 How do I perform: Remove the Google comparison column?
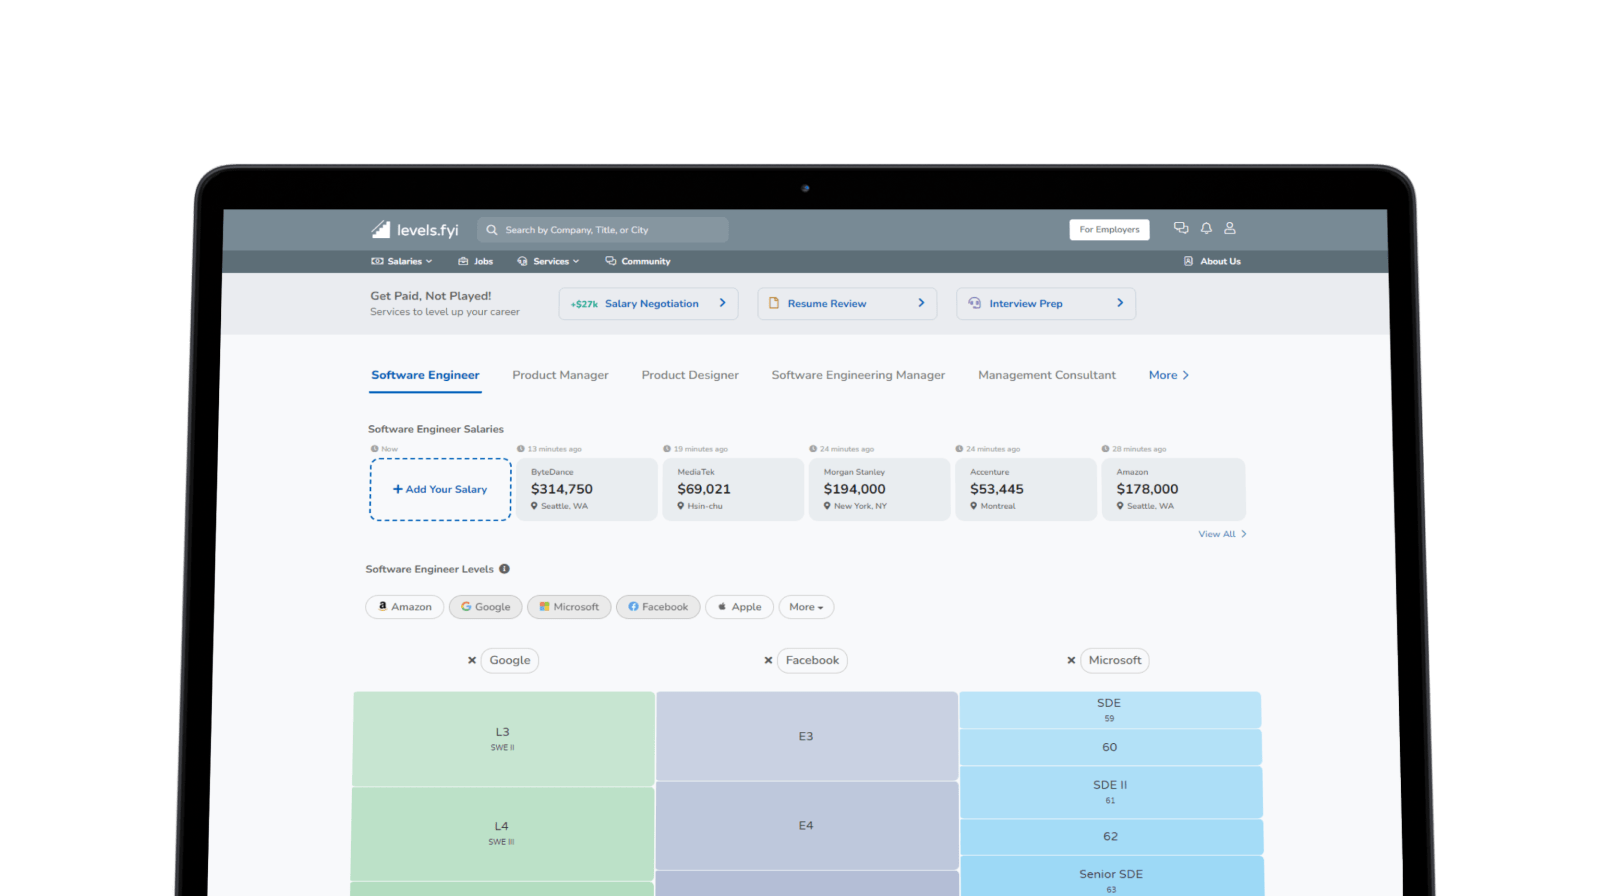tap(472, 660)
